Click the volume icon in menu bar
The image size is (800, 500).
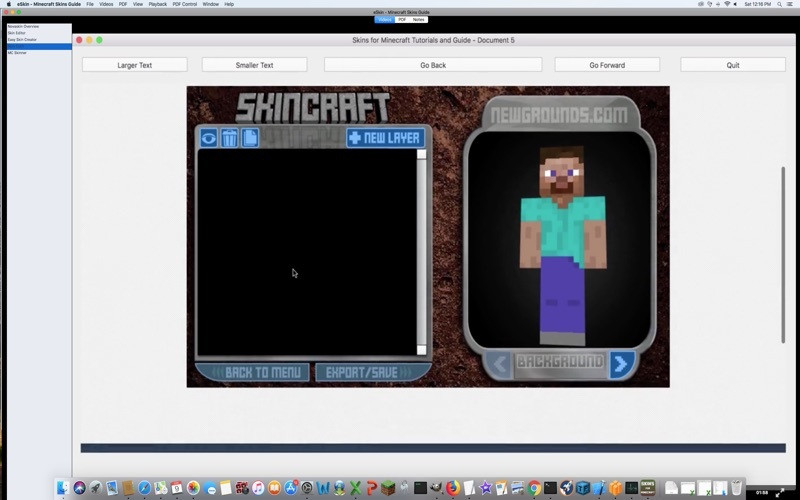735,4
